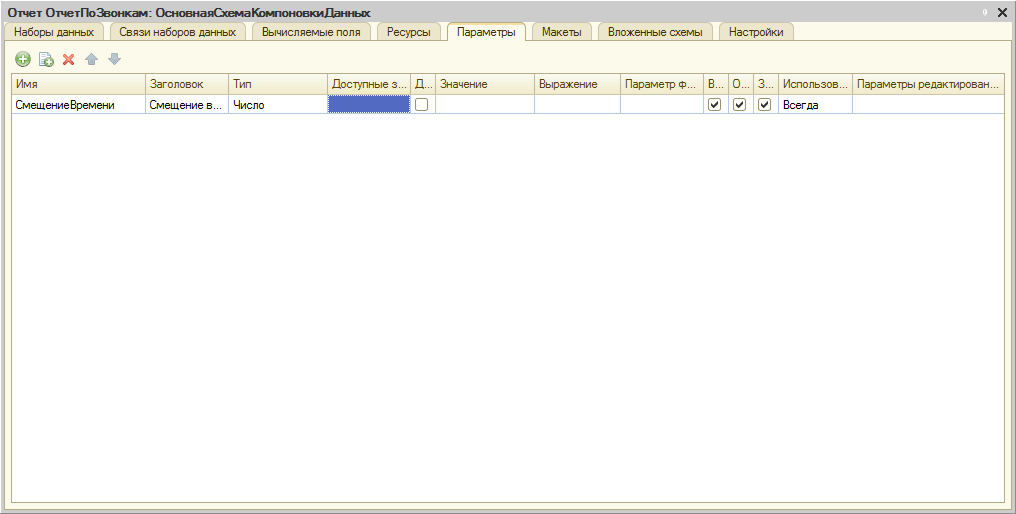Click the Доступные з... column header
This screenshot has width=1016, height=514.
tap(369, 84)
